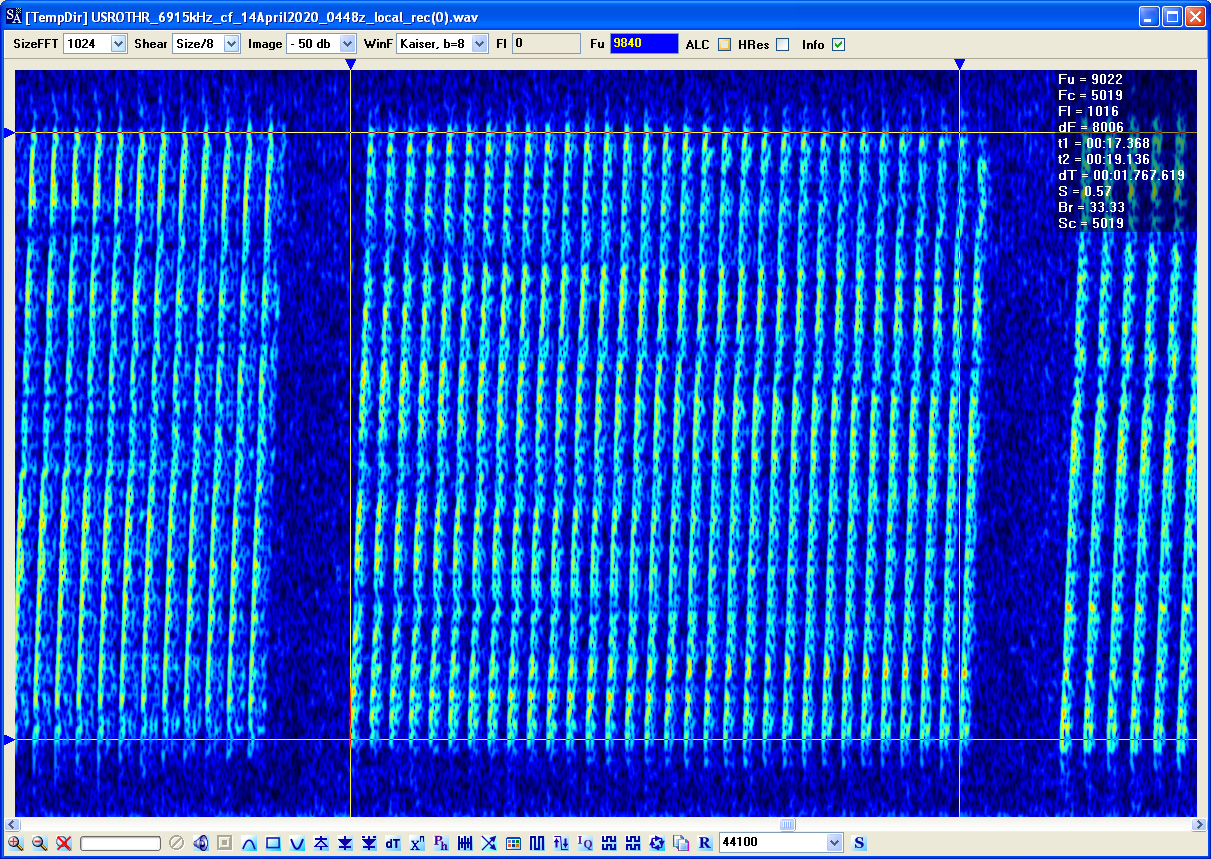Open the SizeFFT 1024 dropdown
The image size is (1211, 859).
pos(95,44)
